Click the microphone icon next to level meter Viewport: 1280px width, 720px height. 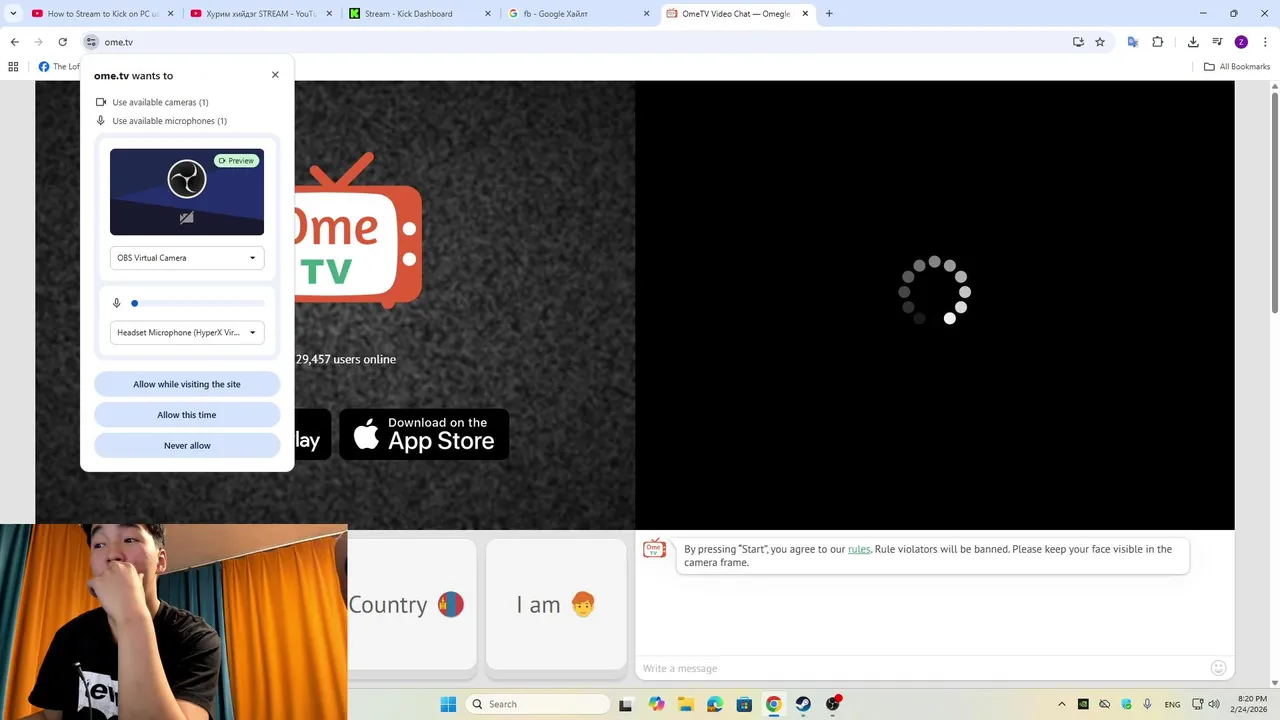point(117,303)
